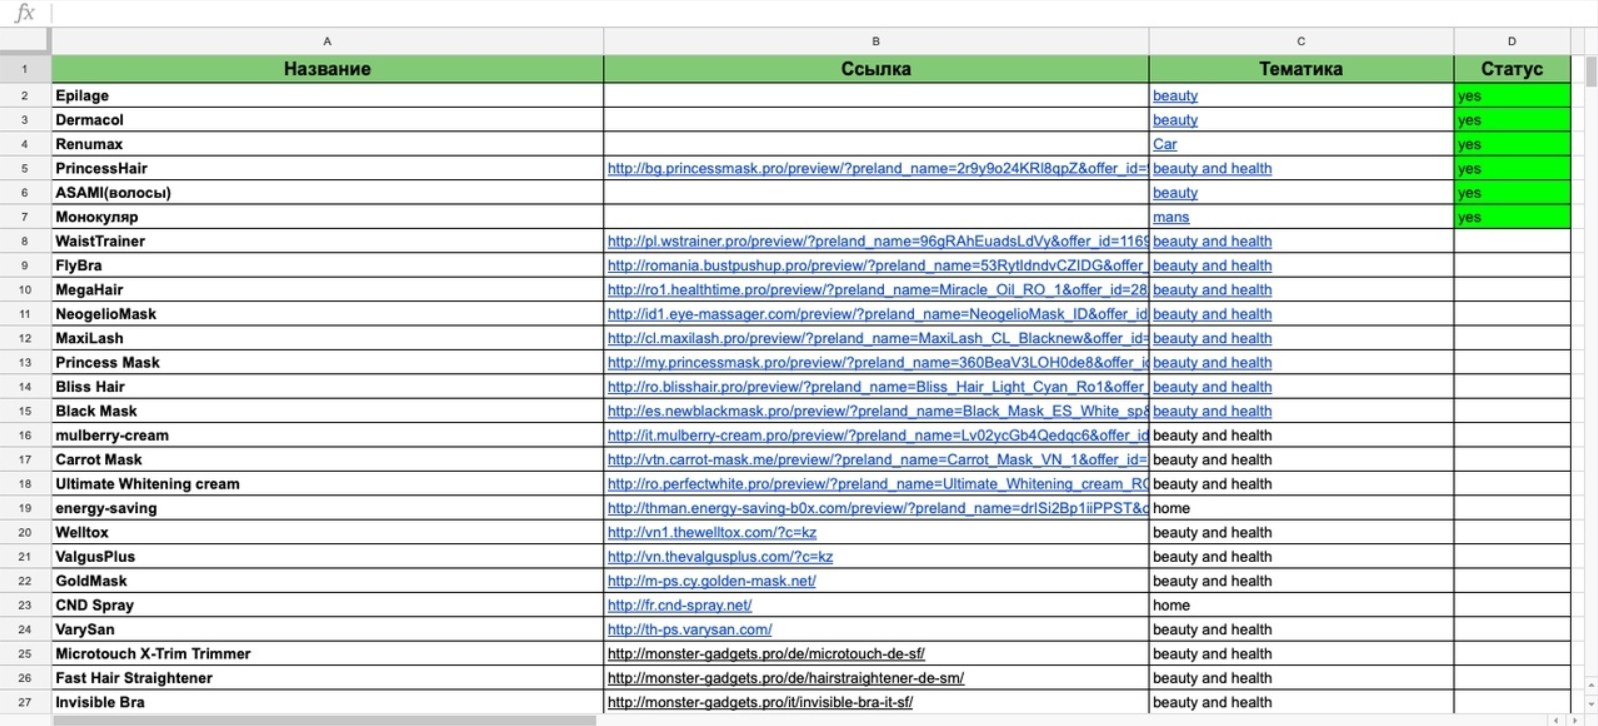Click the horizontal scrollbar right arrow
Screen dimensions: 1598x726
(x=1576, y=720)
